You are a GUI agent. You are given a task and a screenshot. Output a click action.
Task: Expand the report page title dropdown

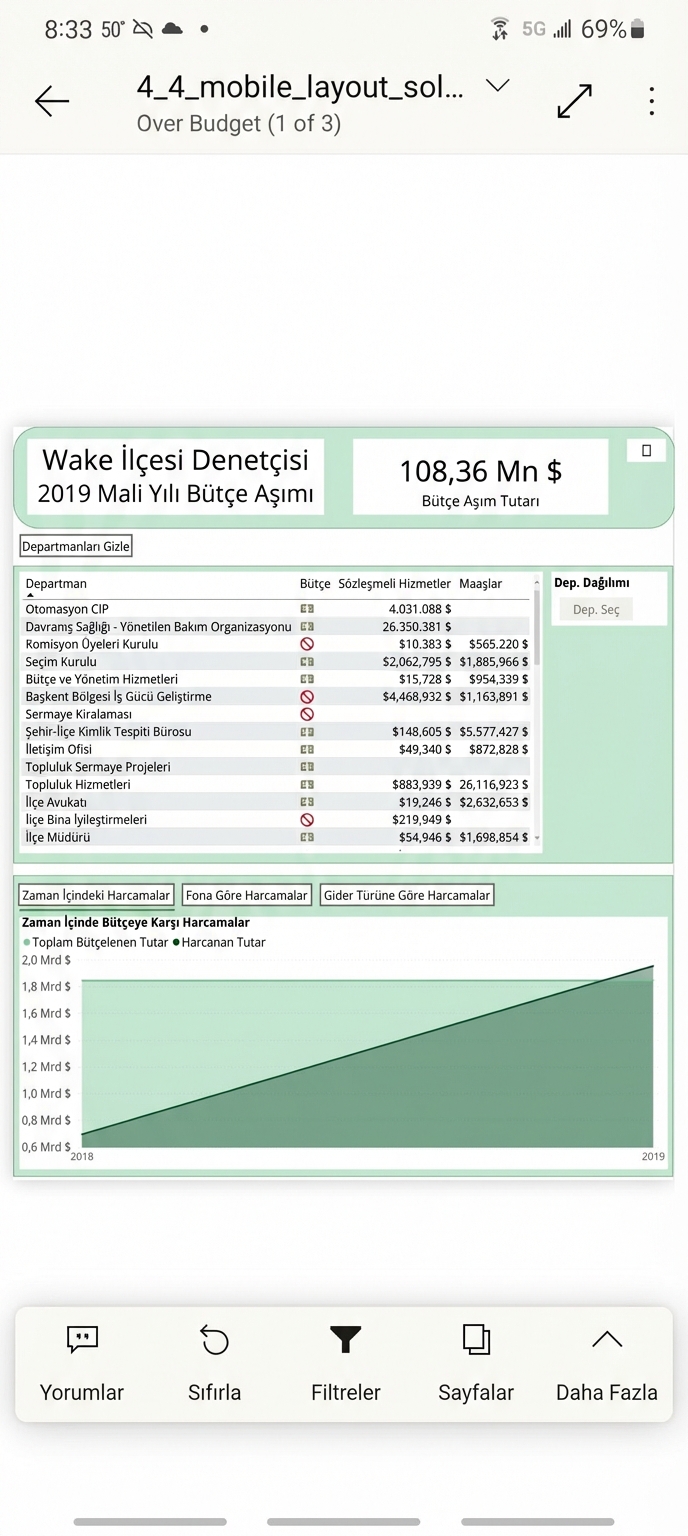point(497,86)
